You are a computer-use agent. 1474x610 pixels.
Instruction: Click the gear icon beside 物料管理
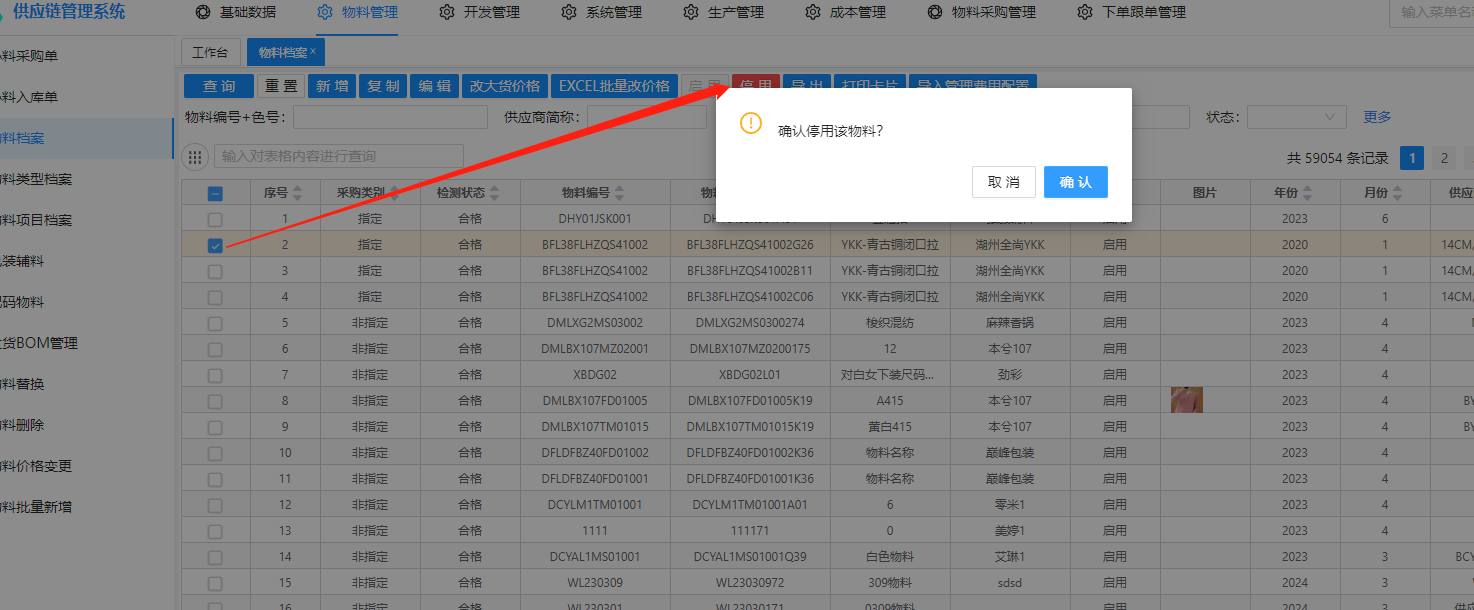click(325, 13)
